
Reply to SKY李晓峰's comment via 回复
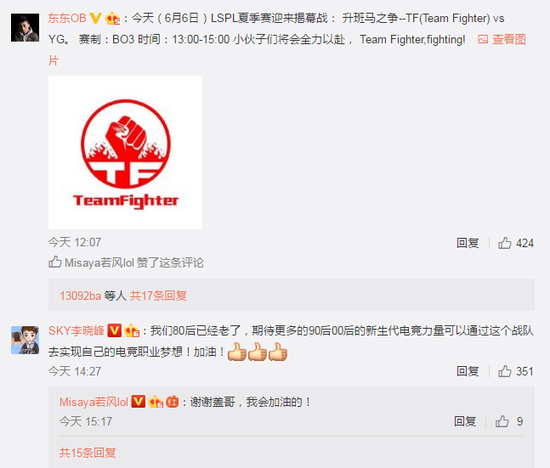click(468, 371)
